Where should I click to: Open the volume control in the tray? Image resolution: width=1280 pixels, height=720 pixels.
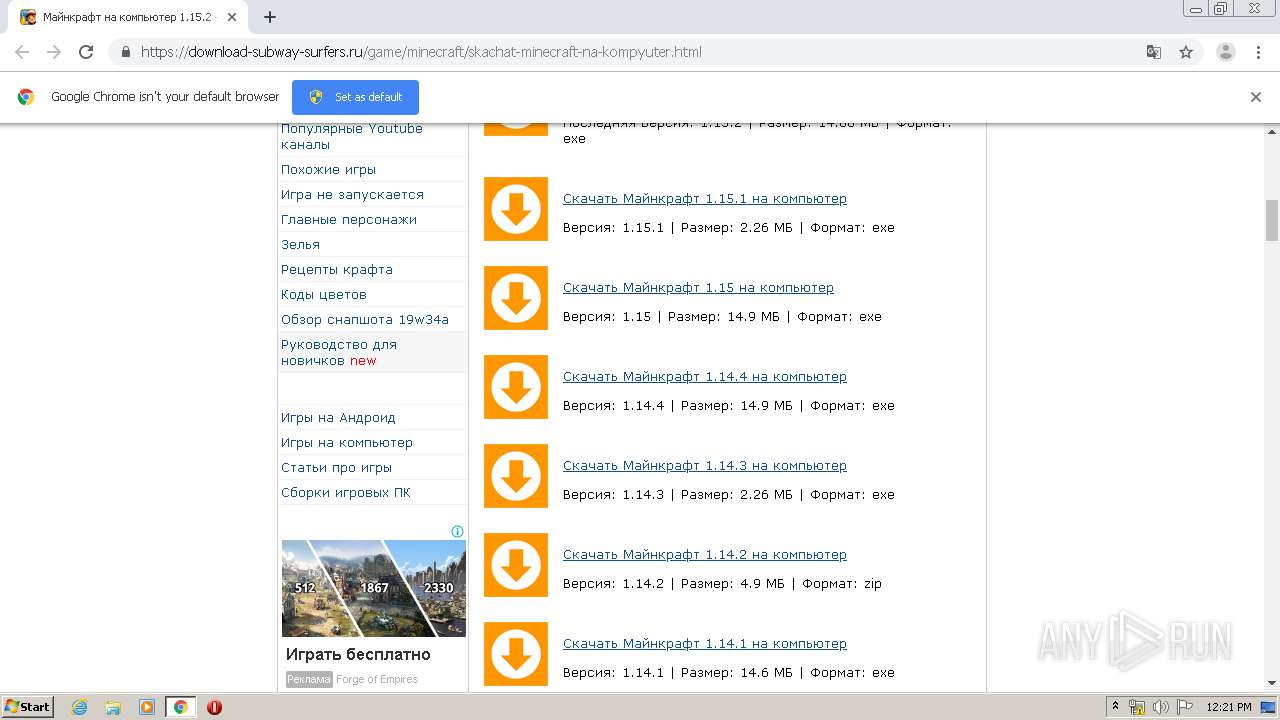tap(1161, 707)
